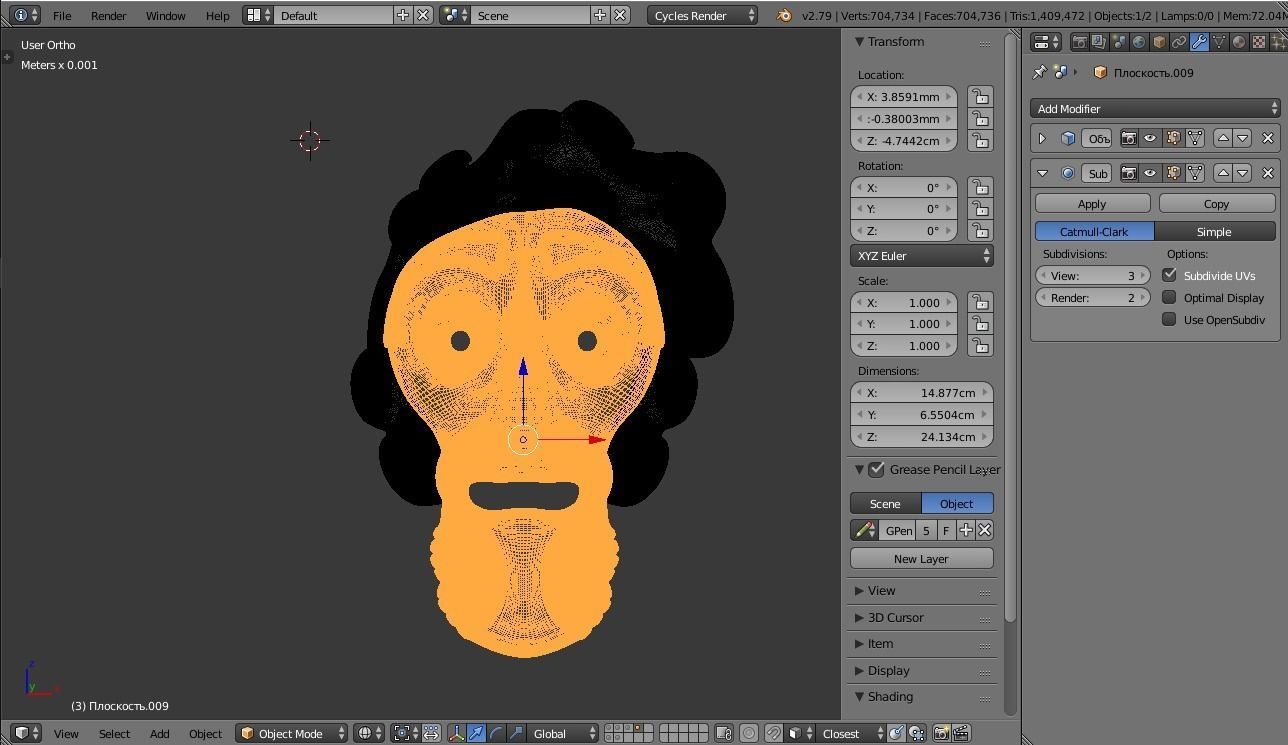The height and width of the screenshot is (745, 1288).
Task: Adjust the Render subdivisions field
Action: coord(1093,297)
